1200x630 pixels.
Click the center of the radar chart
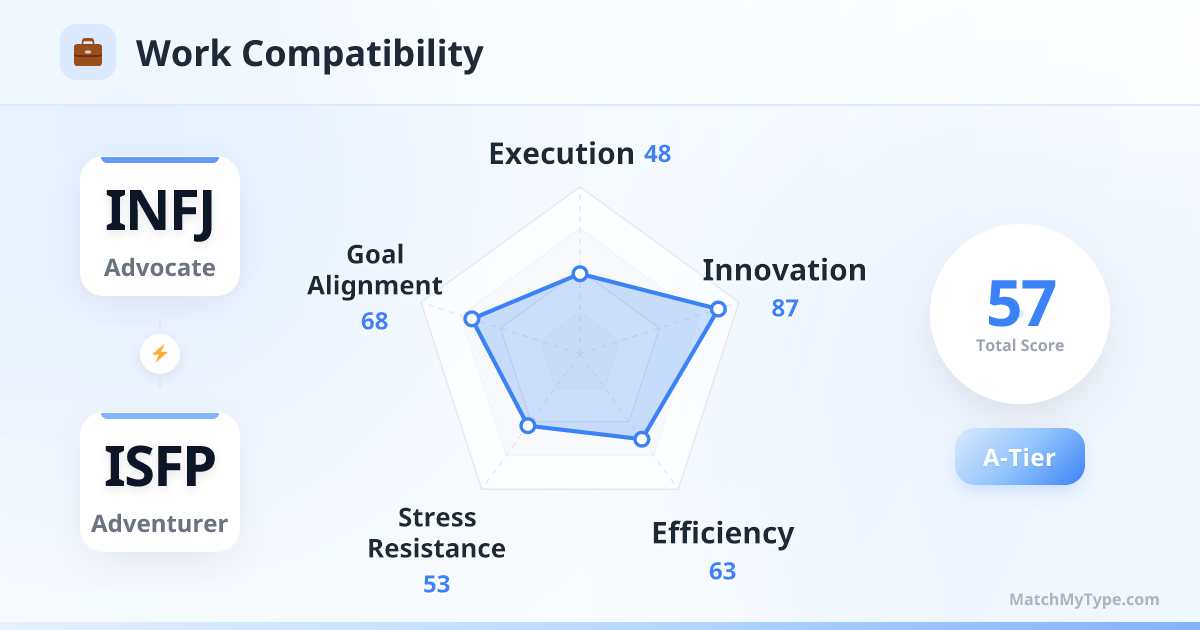579,353
